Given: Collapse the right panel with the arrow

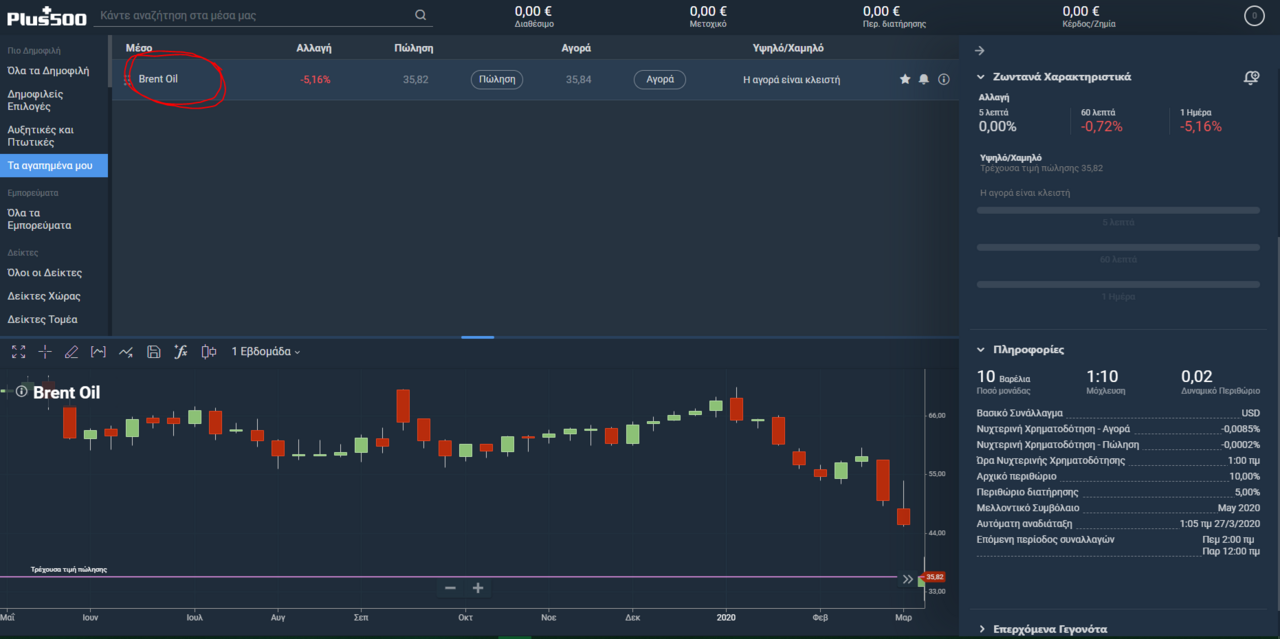Looking at the screenshot, I should [x=979, y=50].
